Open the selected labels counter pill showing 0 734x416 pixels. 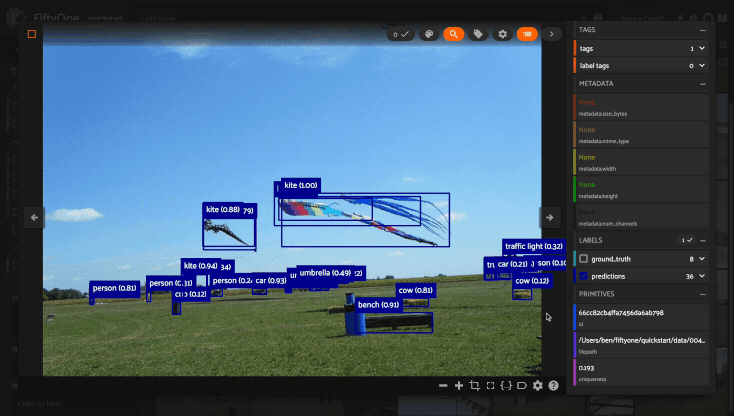click(401, 34)
